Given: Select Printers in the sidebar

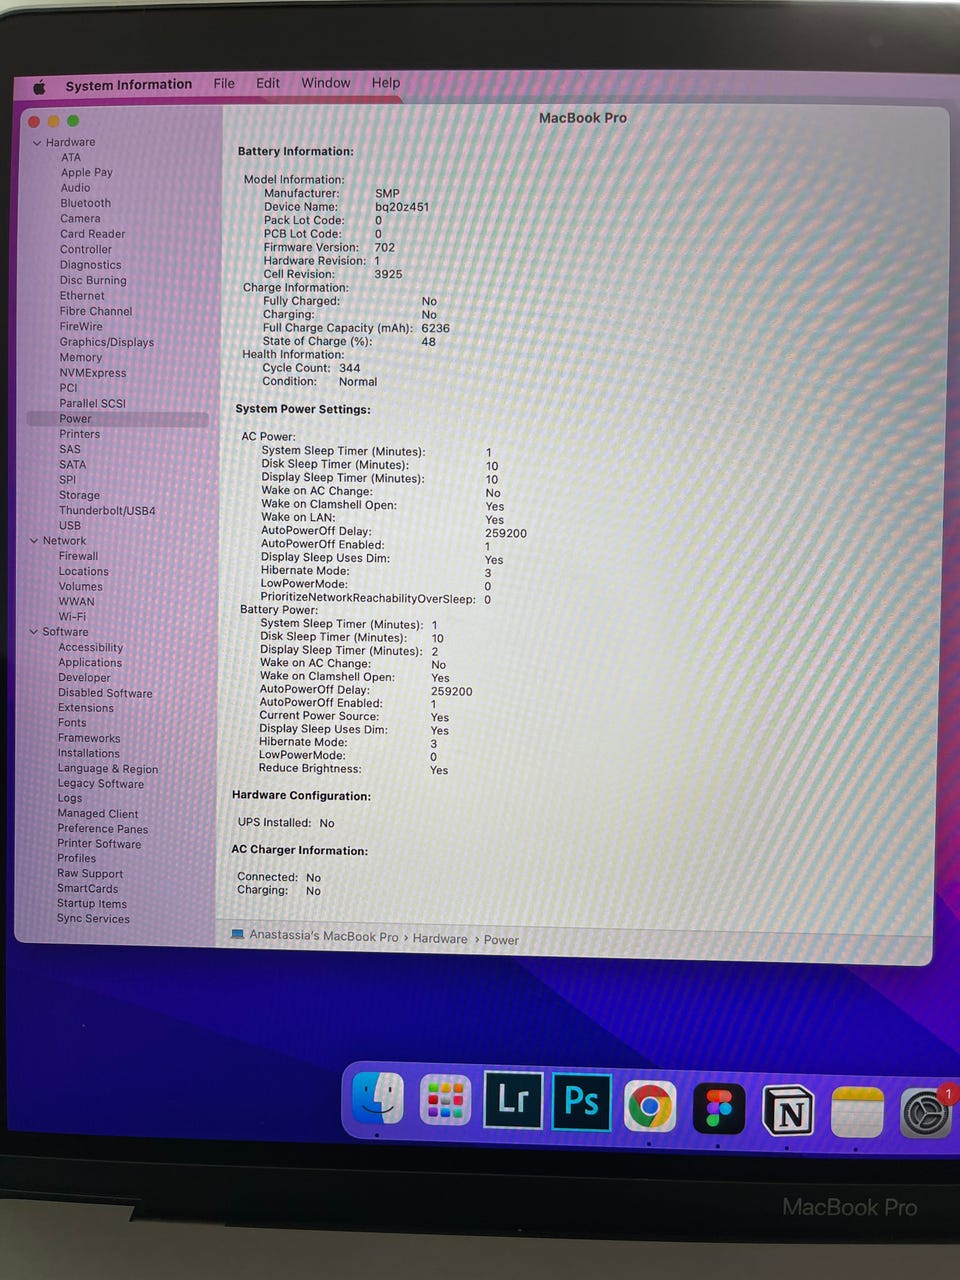Looking at the screenshot, I should [x=79, y=434].
